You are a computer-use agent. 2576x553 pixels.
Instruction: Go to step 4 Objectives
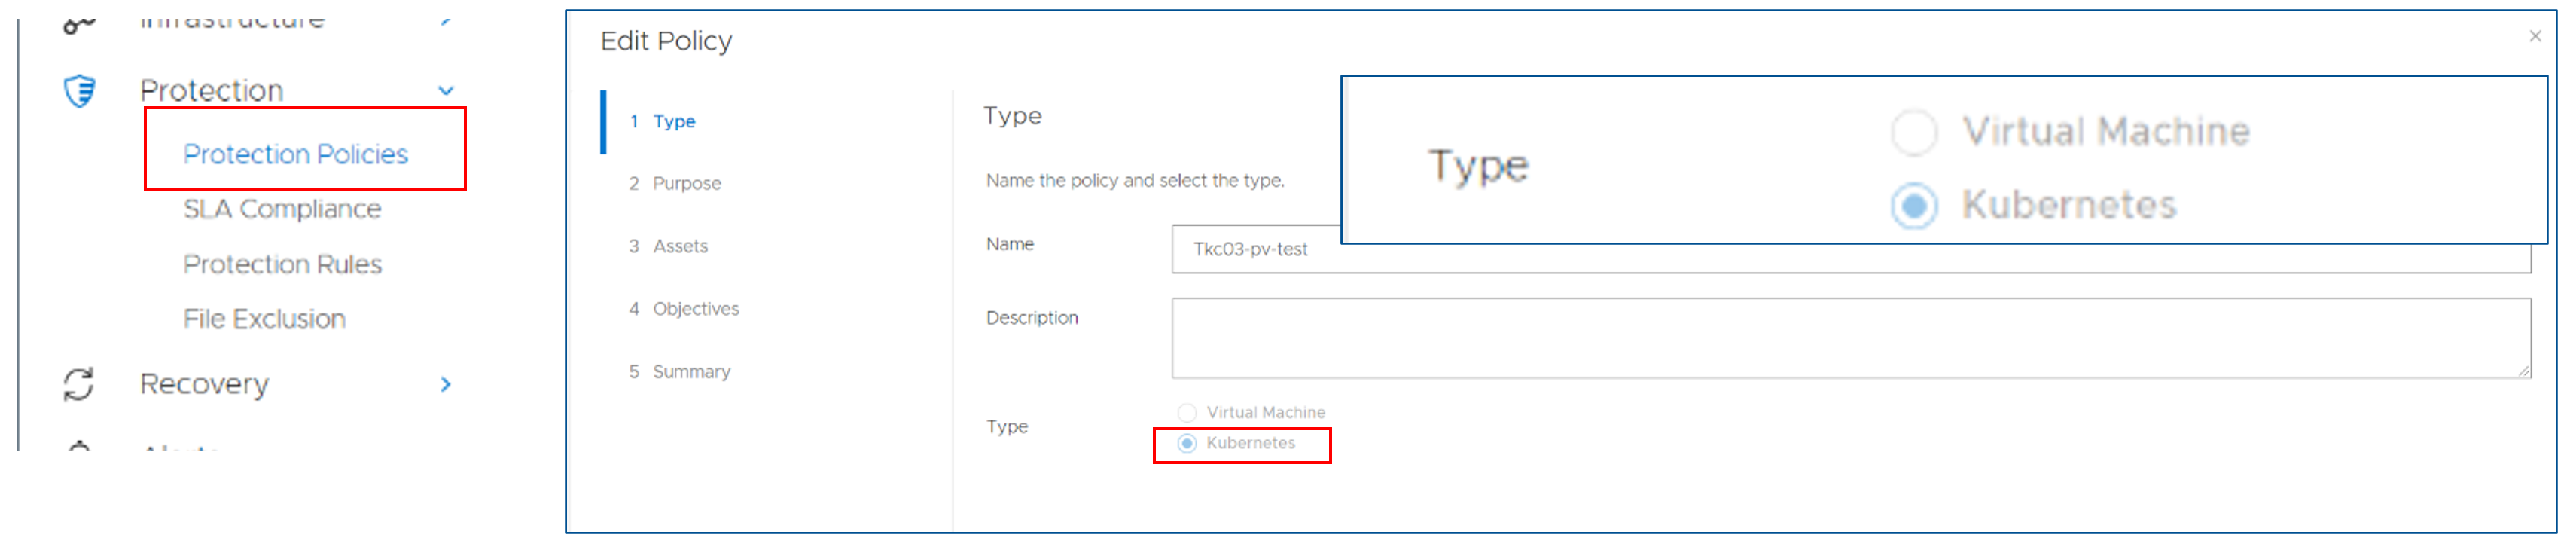pos(684,309)
